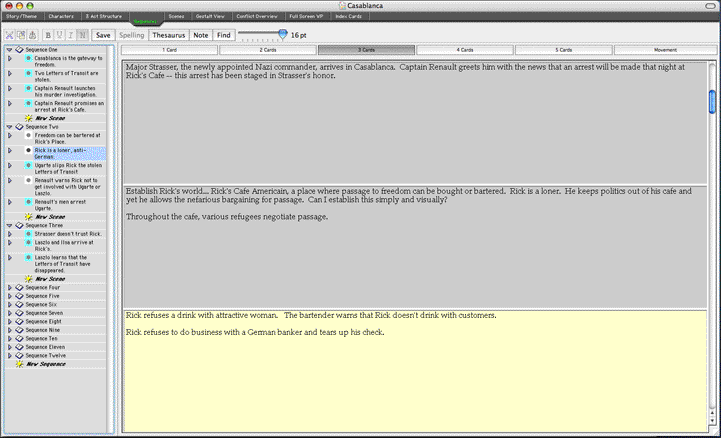The width and height of the screenshot is (721, 438).
Task: Click the Copy icon in toolbar
Action: tap(23, 35)
